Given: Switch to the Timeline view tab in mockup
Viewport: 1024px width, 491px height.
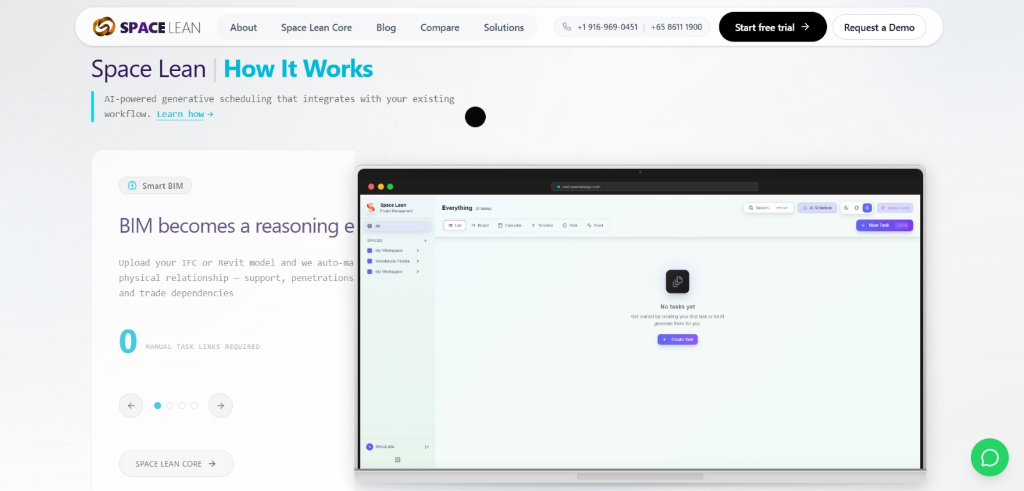Looking at the screenshot, I should [542, 225].
